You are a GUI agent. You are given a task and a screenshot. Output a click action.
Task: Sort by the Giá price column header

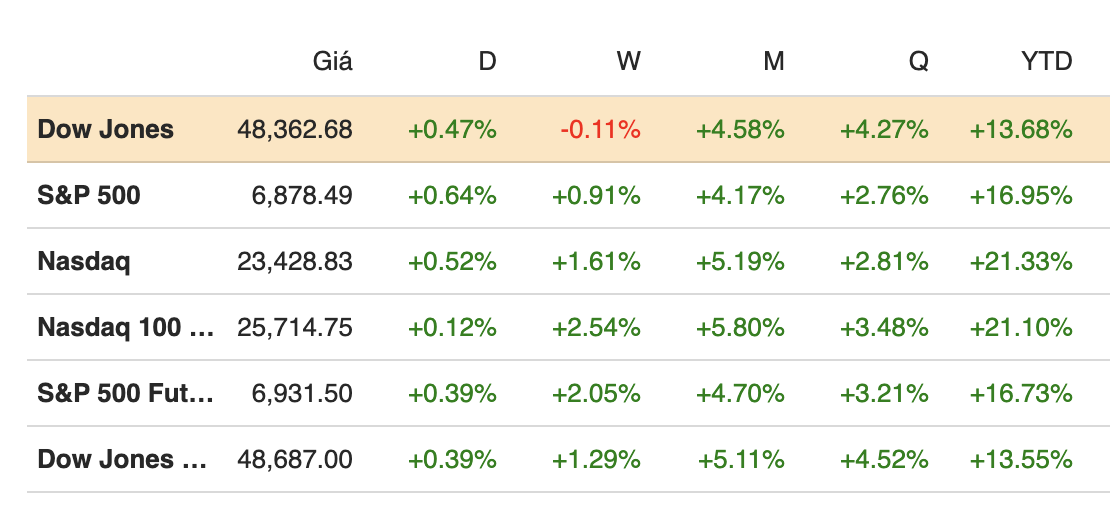click(x=333, y=61)
